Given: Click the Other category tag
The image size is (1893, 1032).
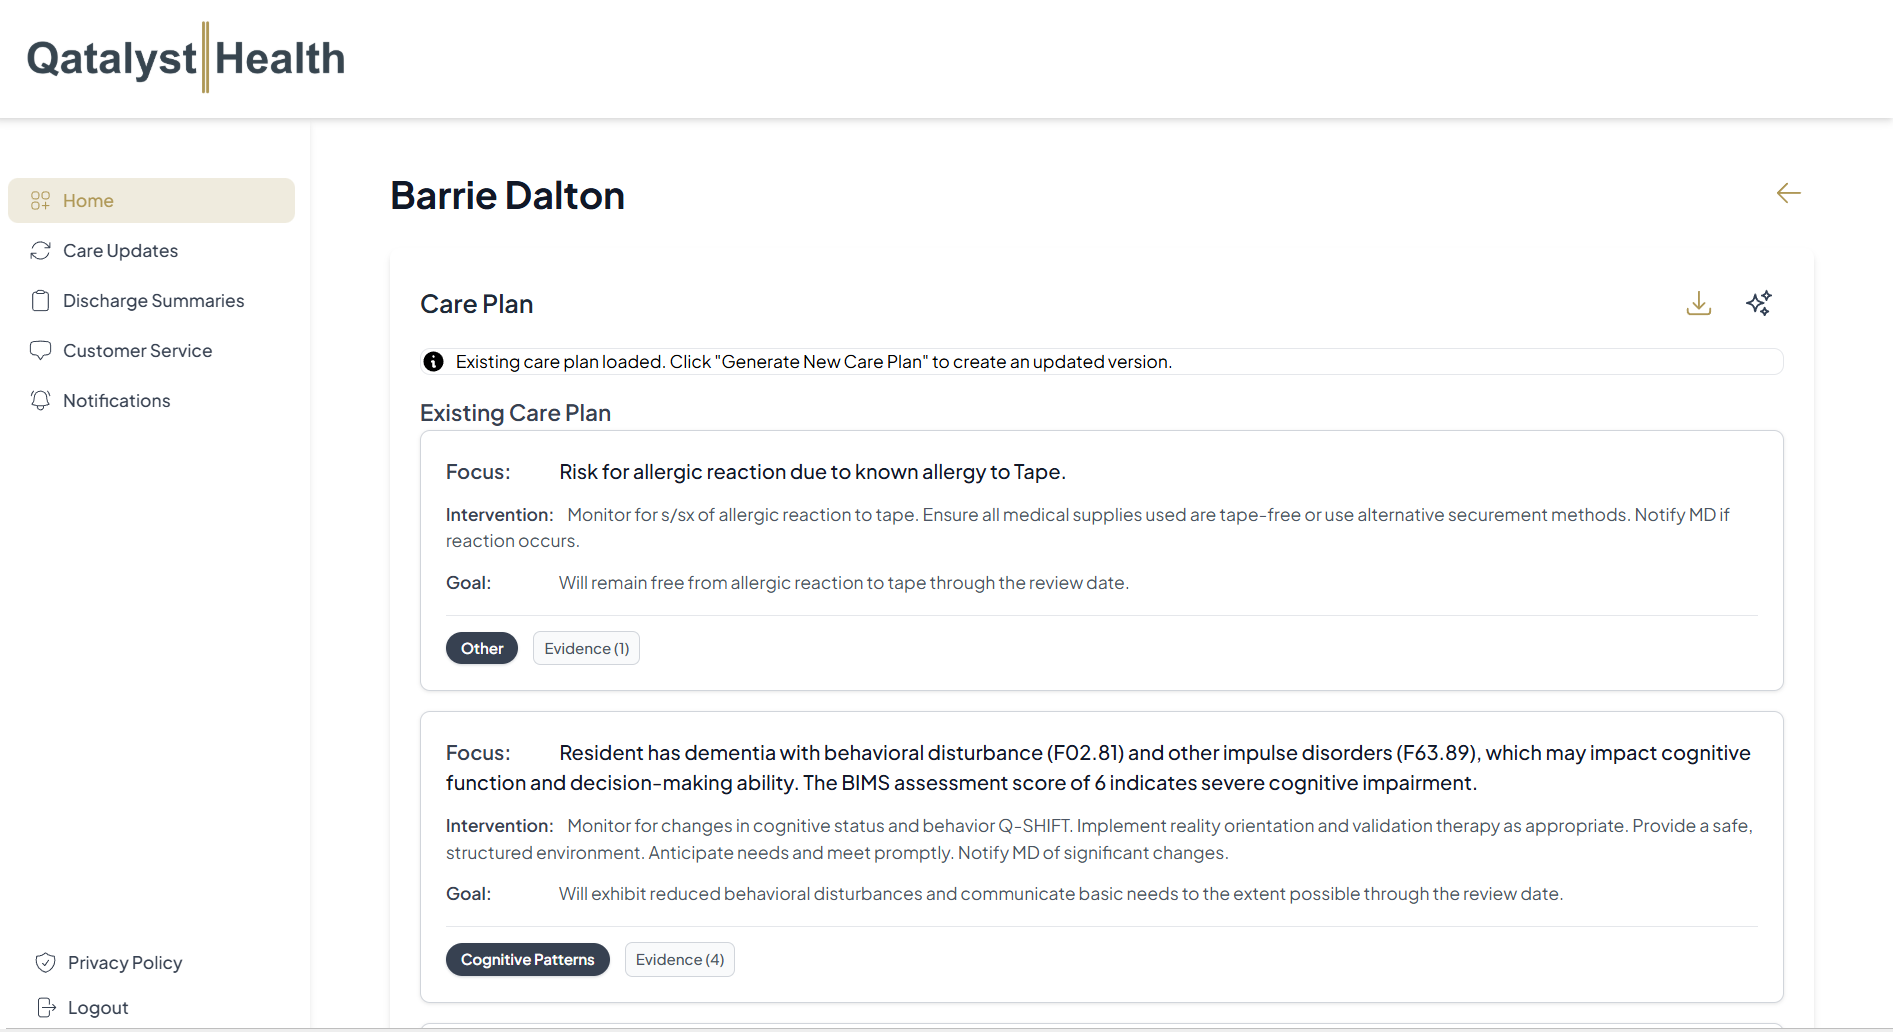Looking at the screenshot, I should (x=482, y=649).
